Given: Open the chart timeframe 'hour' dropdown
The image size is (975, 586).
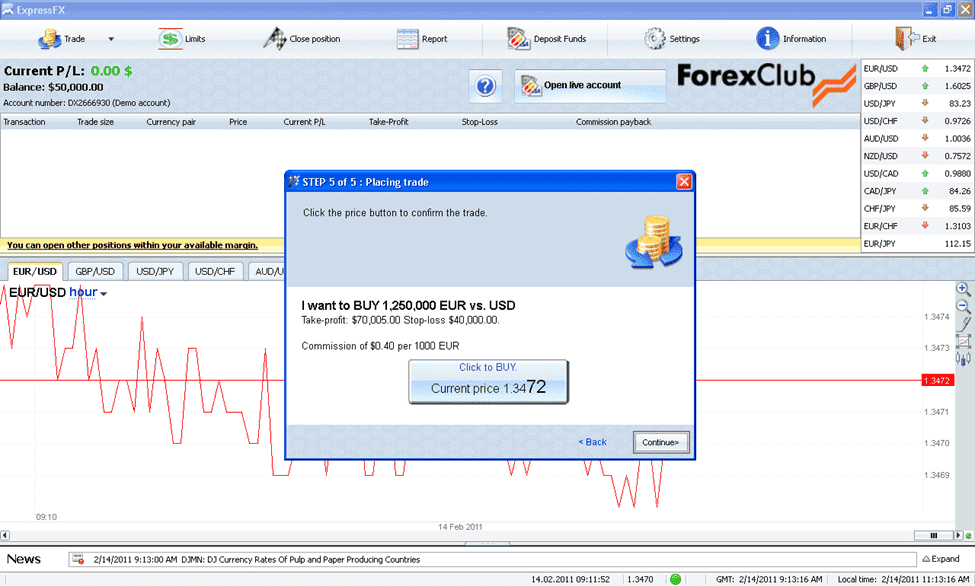Looking at the screenshot, I should click(88, 292).
